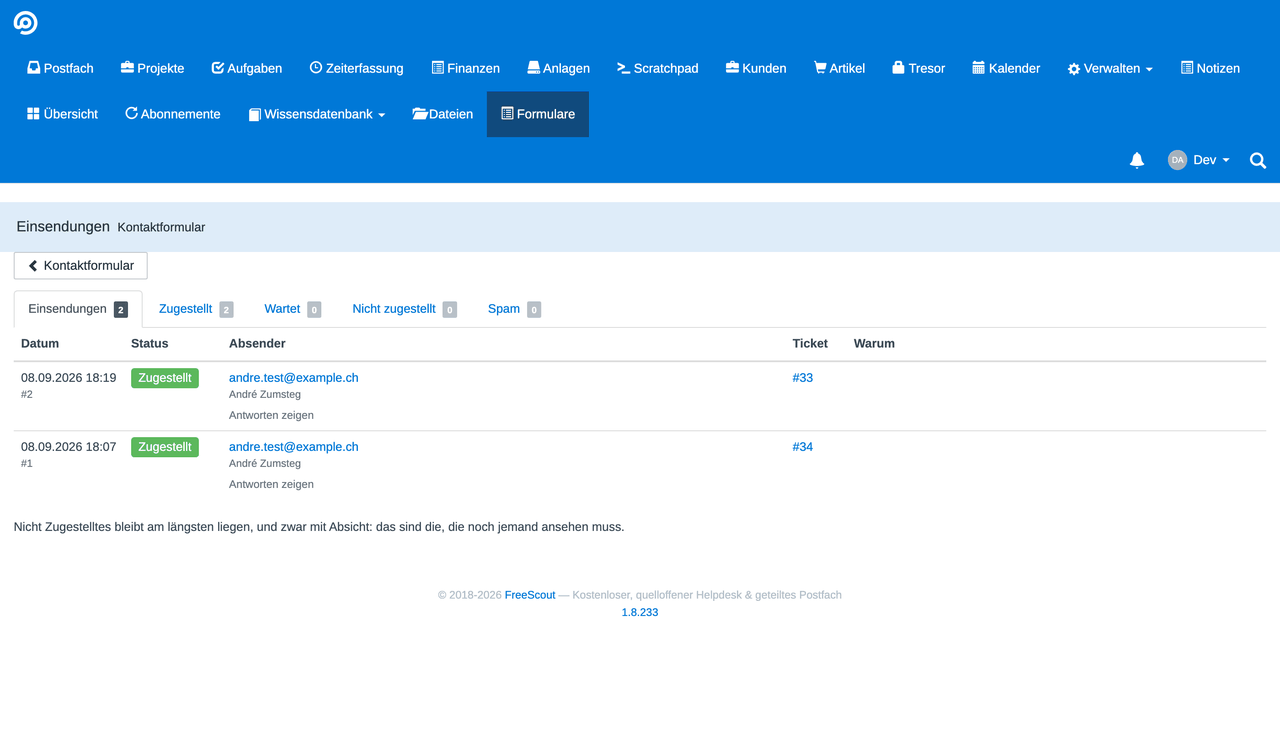This screenshot has height=750, width=1280.
Task: Go to Artikel
Action: click(839, 68)
